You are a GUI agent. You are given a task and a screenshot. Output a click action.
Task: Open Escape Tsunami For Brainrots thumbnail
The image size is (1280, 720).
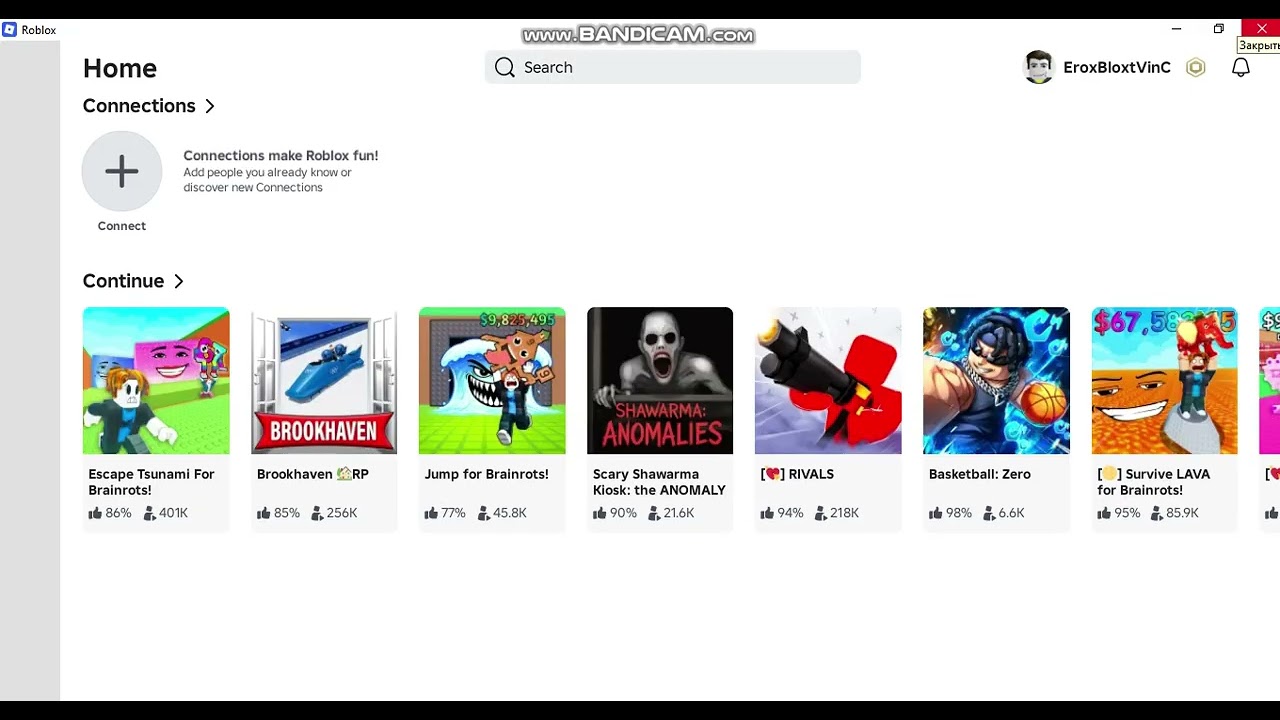(x=156, y=381)
